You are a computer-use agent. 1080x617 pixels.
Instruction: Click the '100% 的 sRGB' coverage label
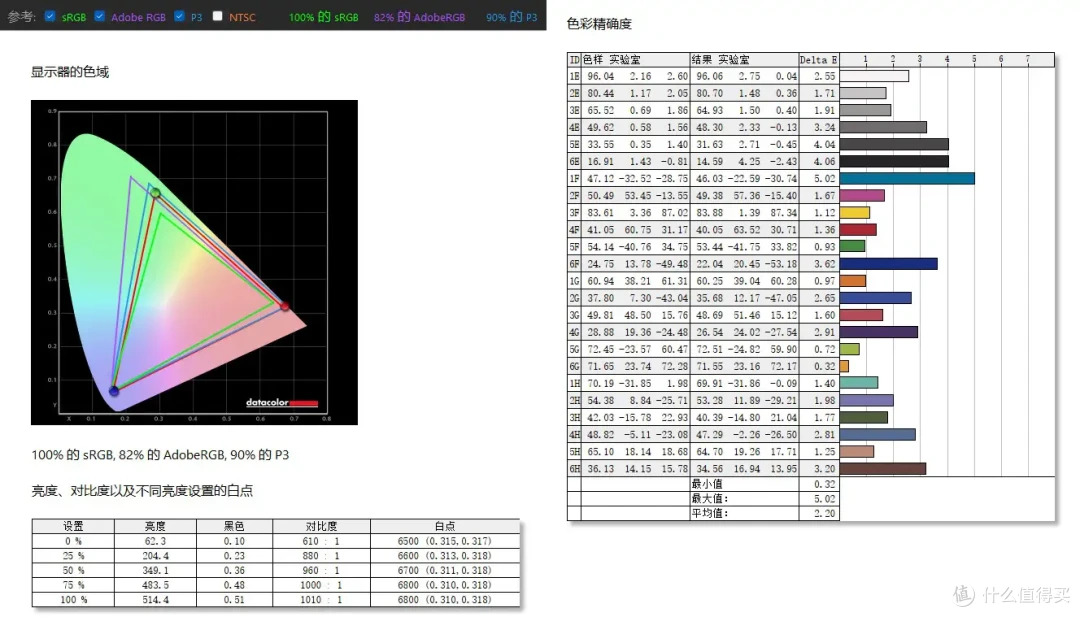(323, 17)
